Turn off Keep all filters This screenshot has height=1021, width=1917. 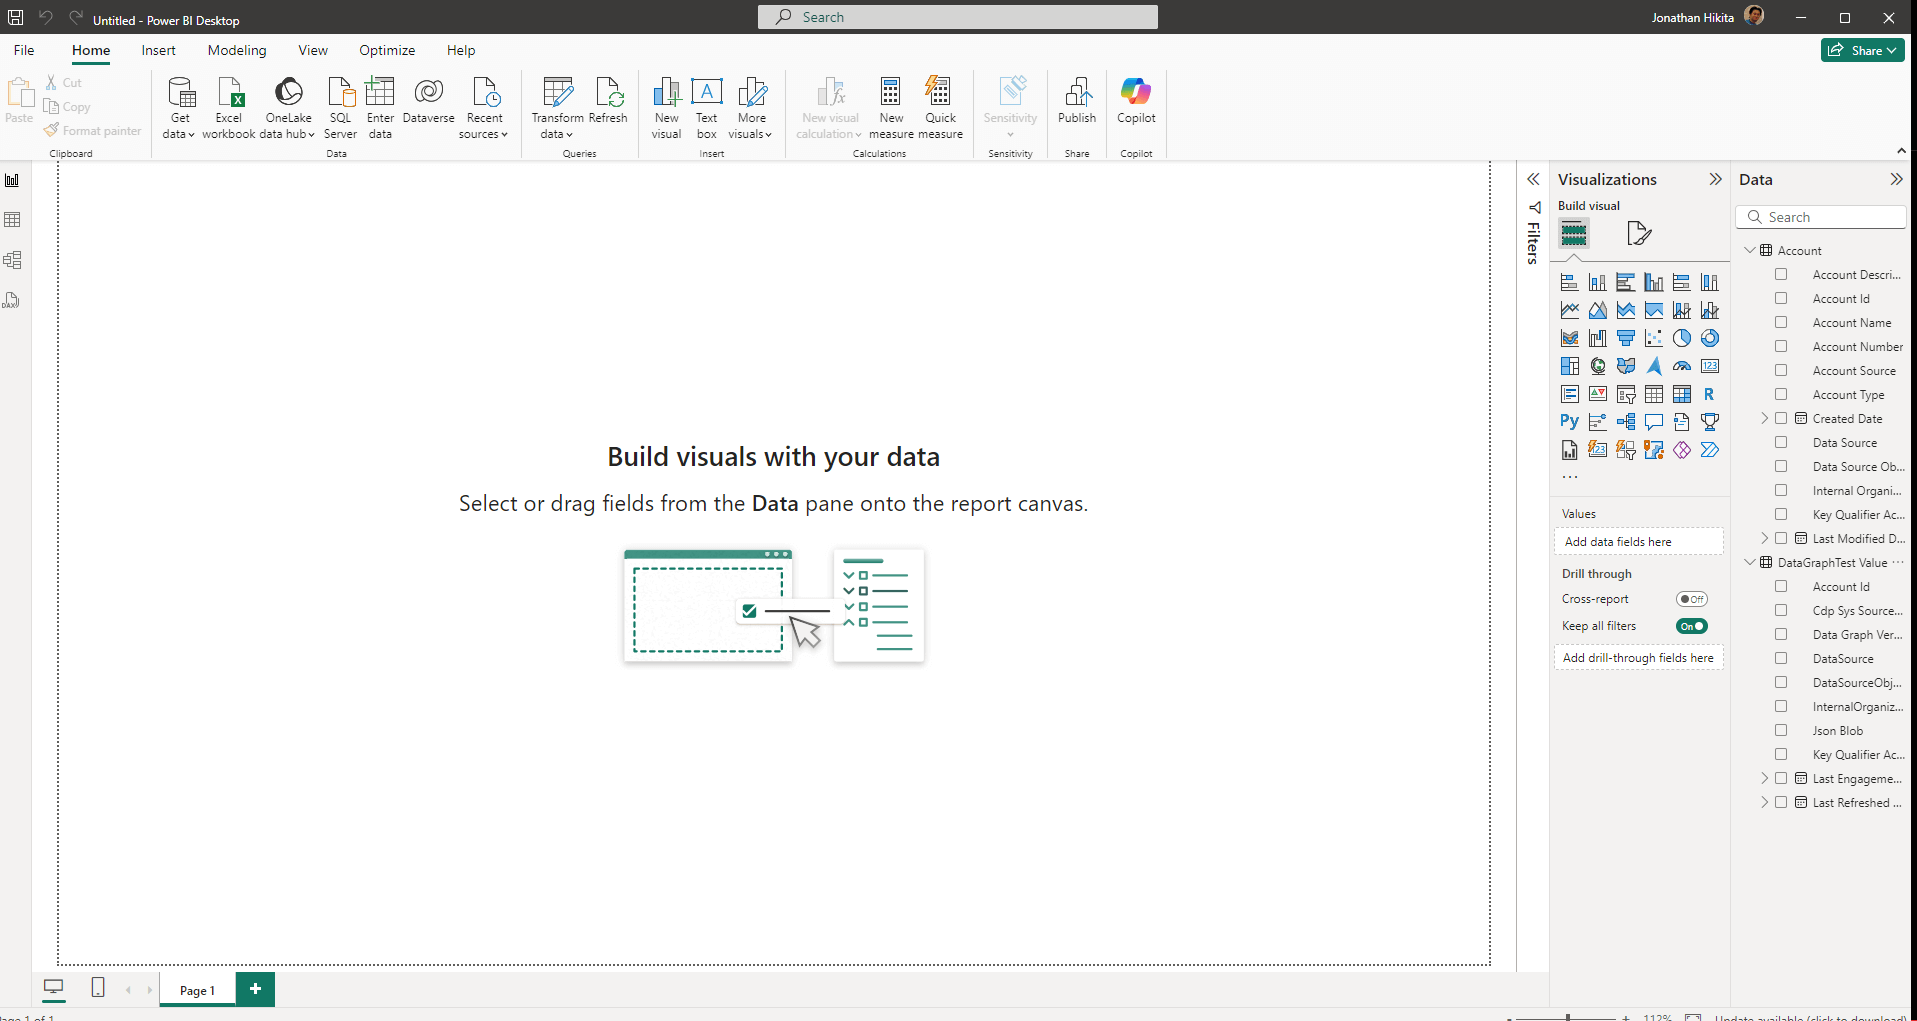[x=1692, y=626]
